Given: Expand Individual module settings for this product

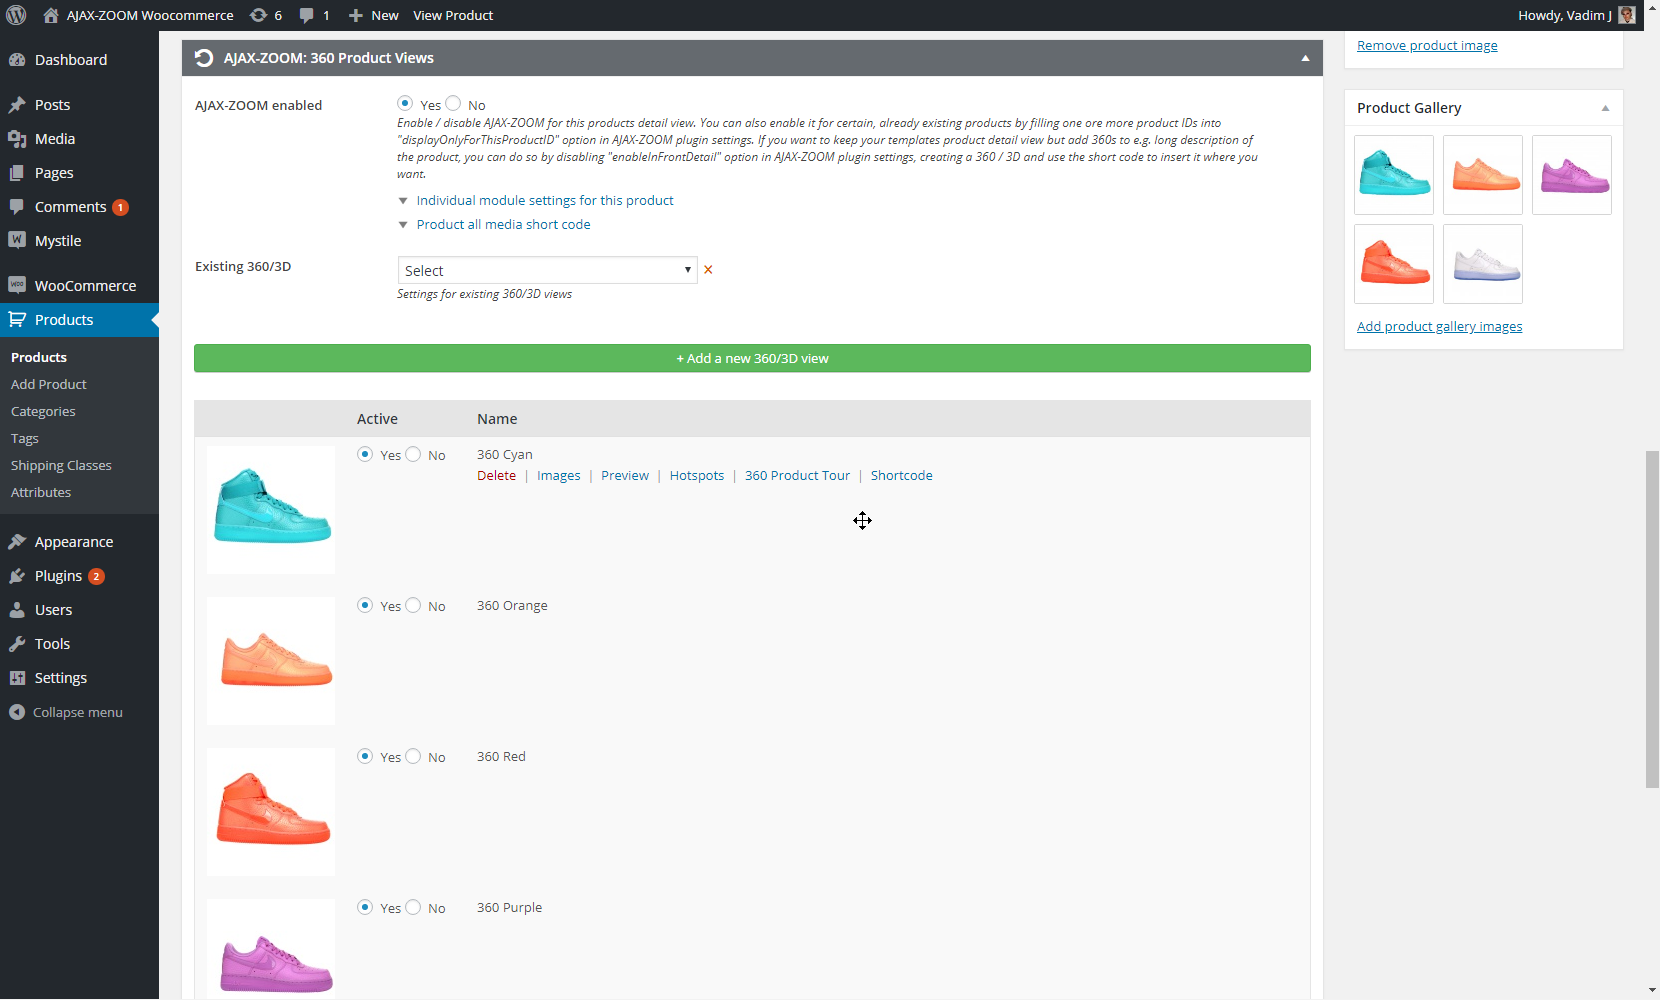Looking at the screenshot, I should coord(545,200).
